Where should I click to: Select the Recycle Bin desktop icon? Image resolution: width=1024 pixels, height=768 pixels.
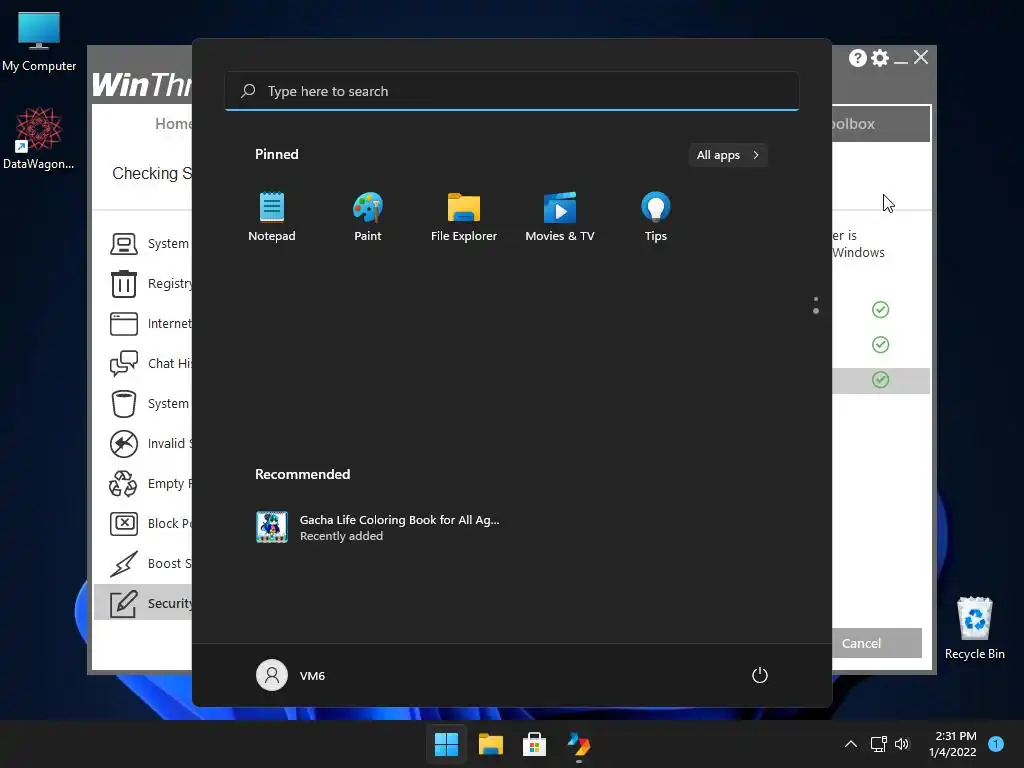point(974,628)
